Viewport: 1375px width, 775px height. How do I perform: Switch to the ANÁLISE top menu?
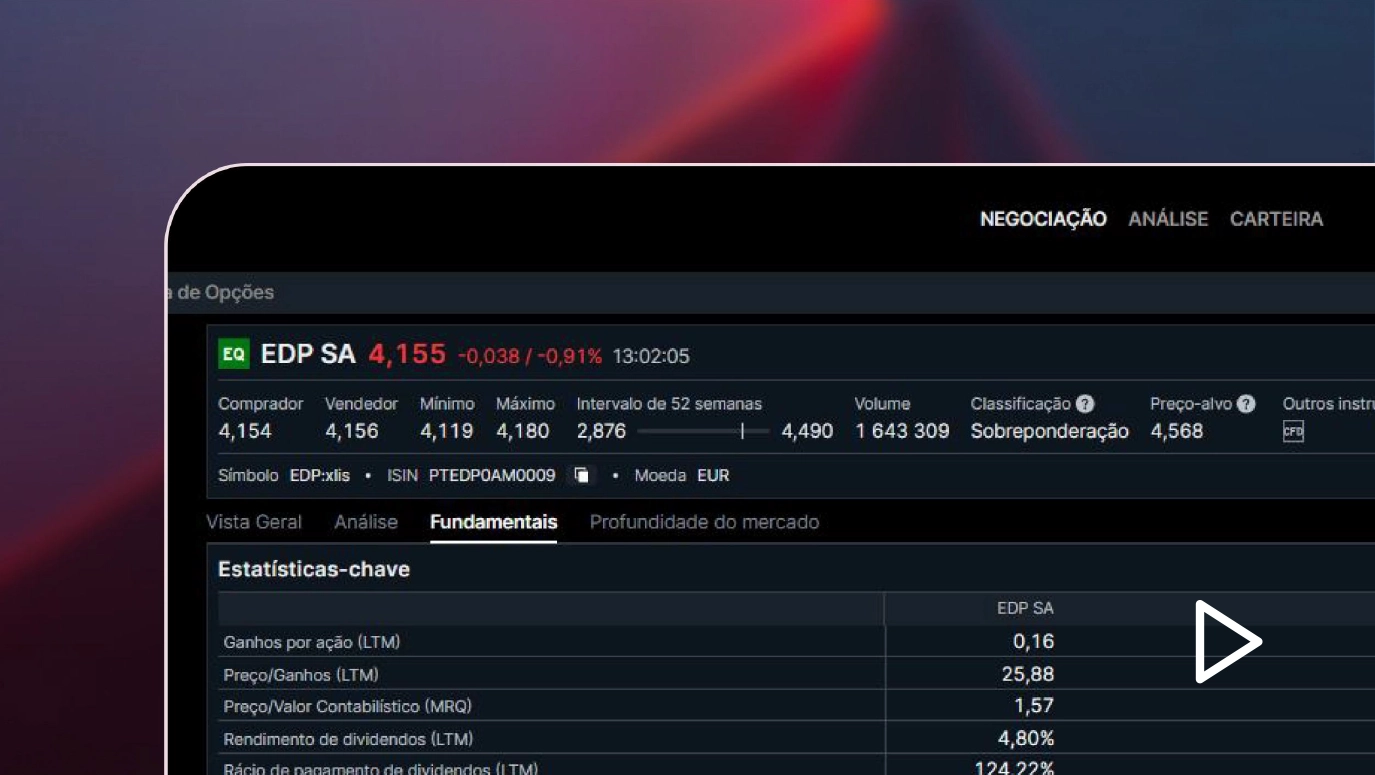[x=1168, y=219]
